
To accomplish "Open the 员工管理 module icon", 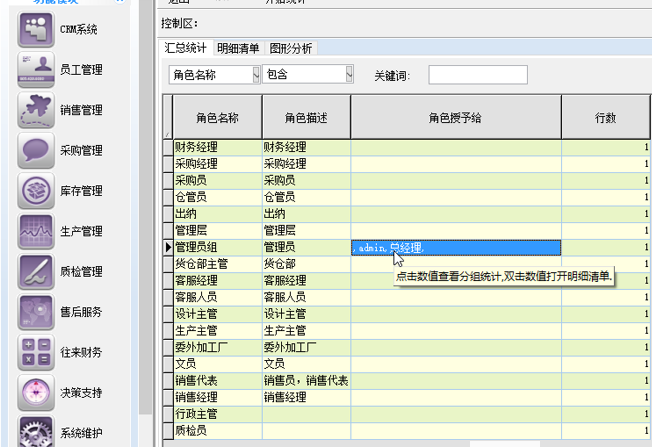I will (x=36, y=69).
